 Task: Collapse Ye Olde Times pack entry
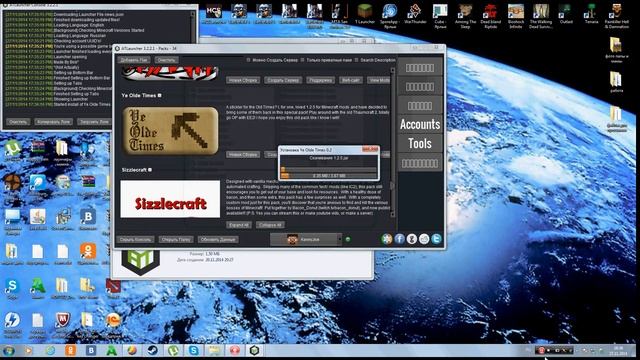(160, 96)
